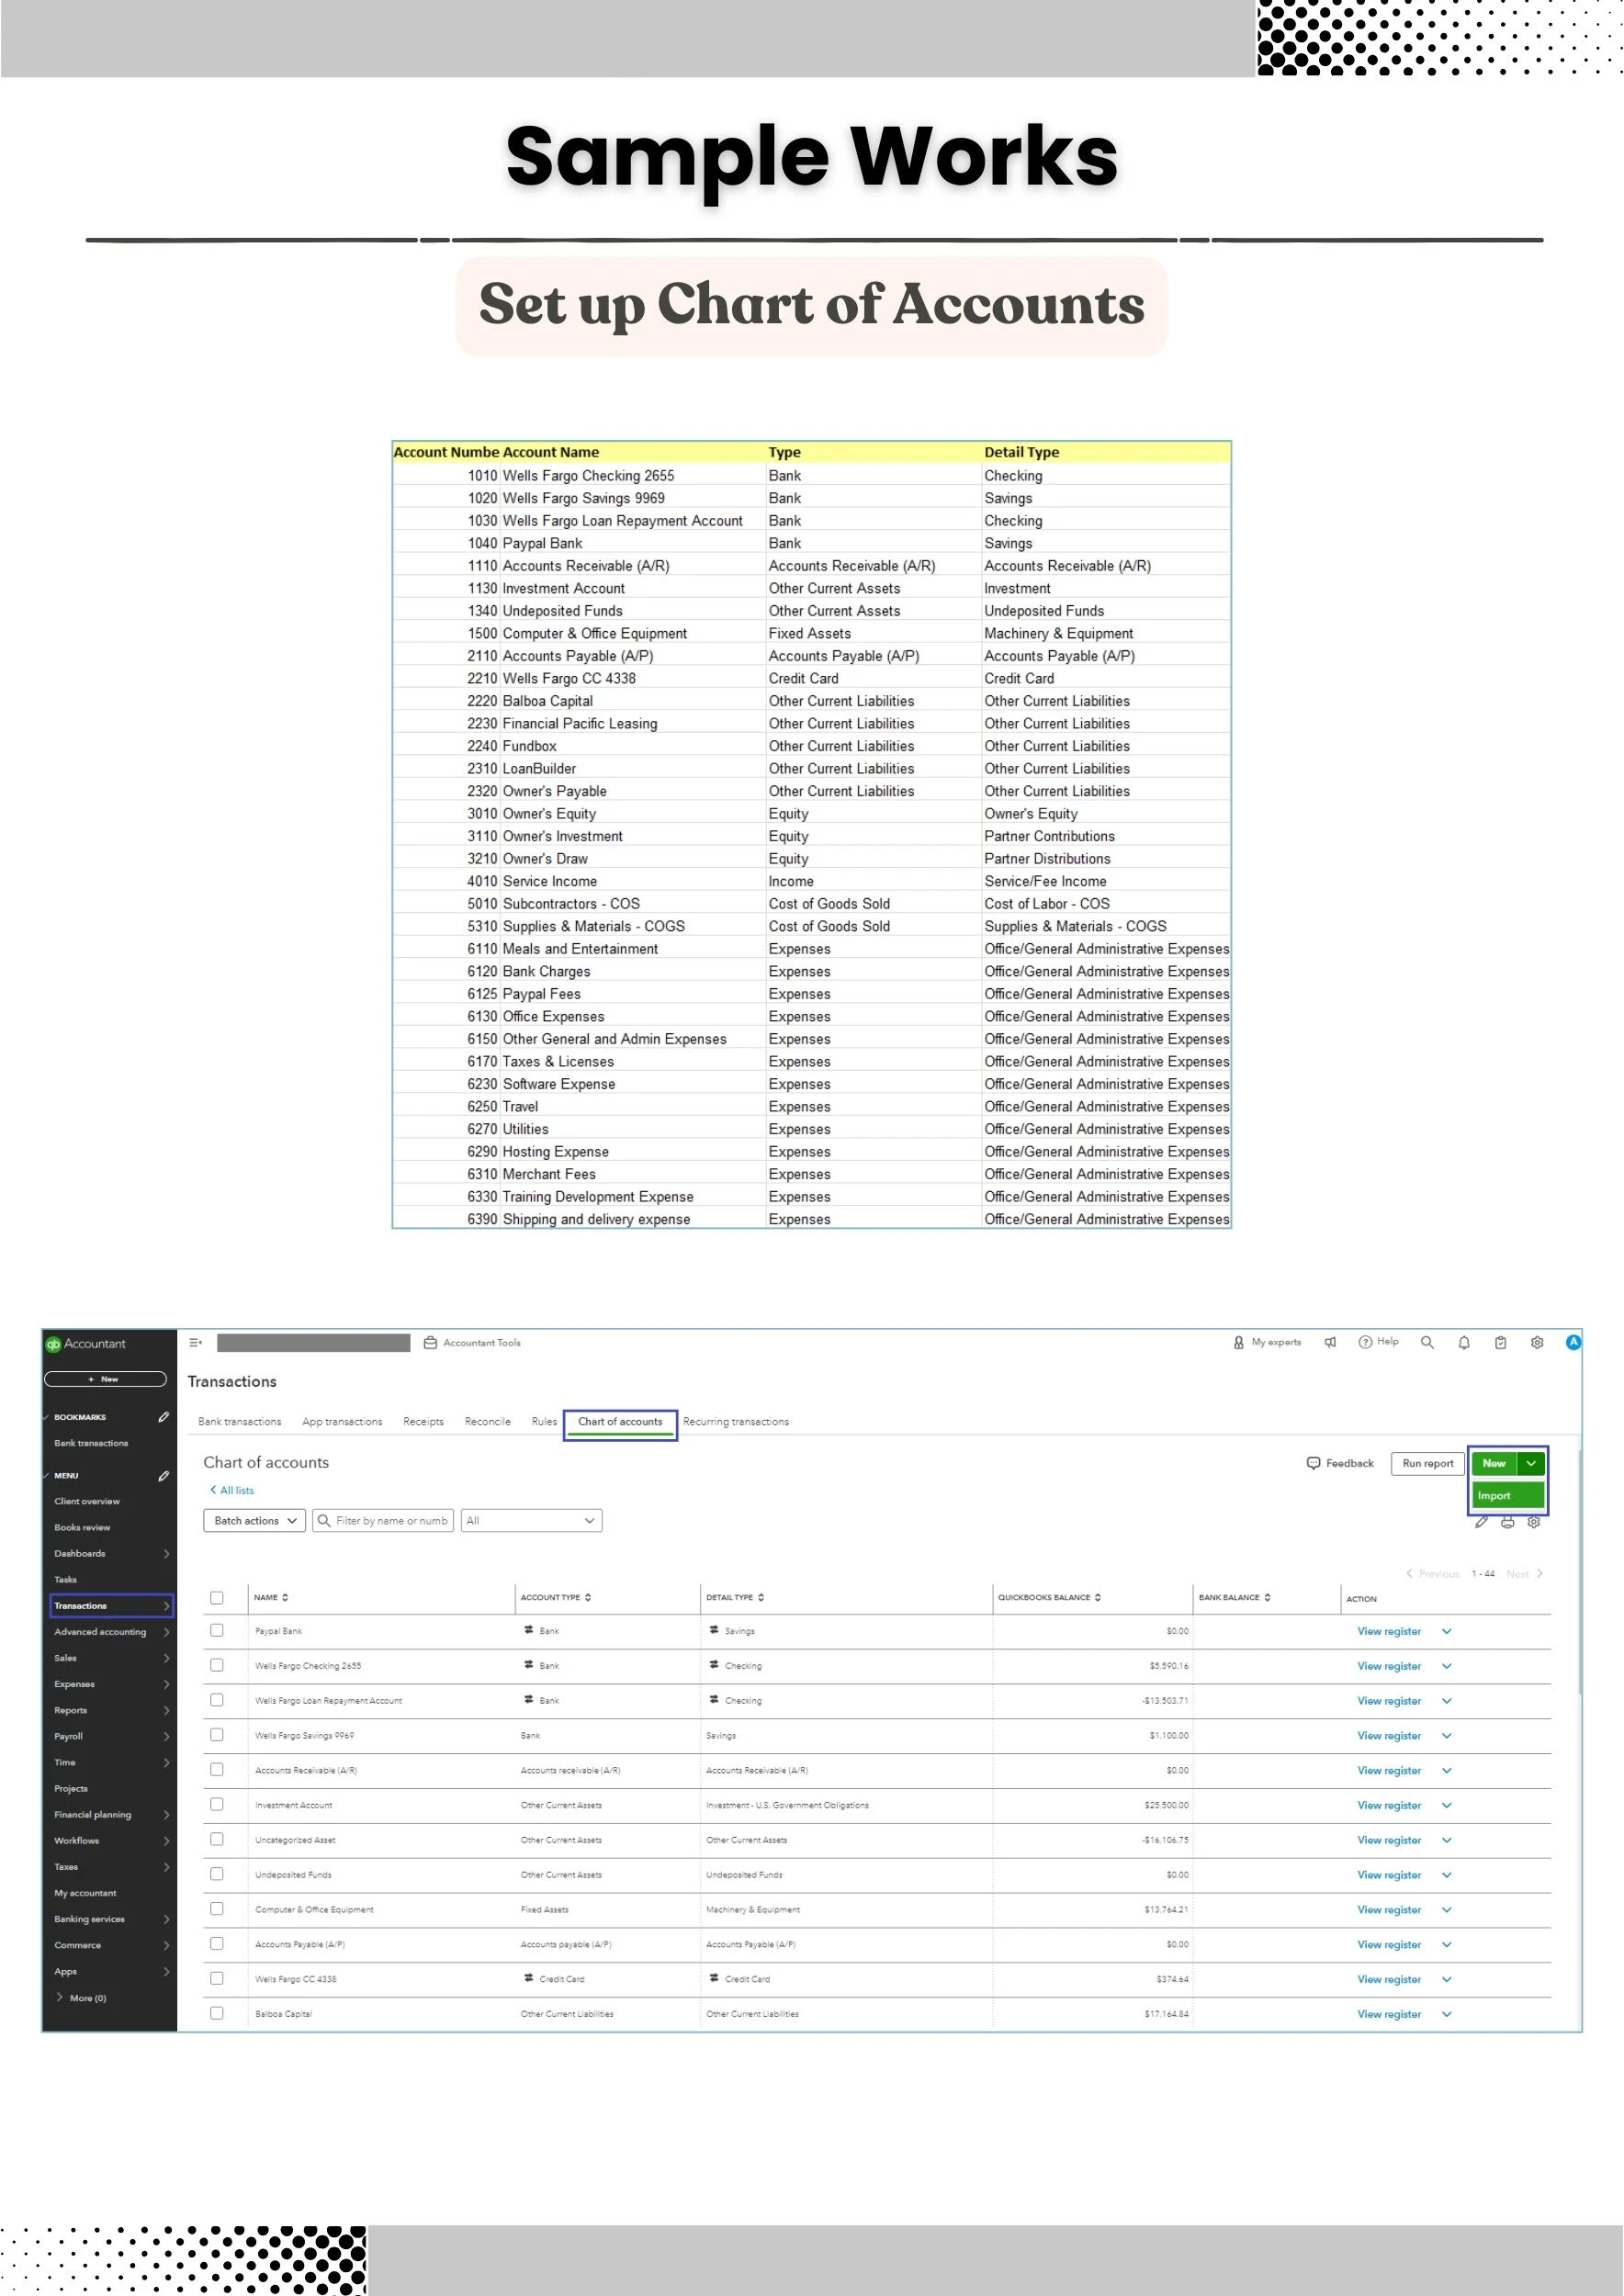Select Balboa Capital checkbox
Image resolution: width=1624 pixels, height=2296 pixels.
(216, 2013)
